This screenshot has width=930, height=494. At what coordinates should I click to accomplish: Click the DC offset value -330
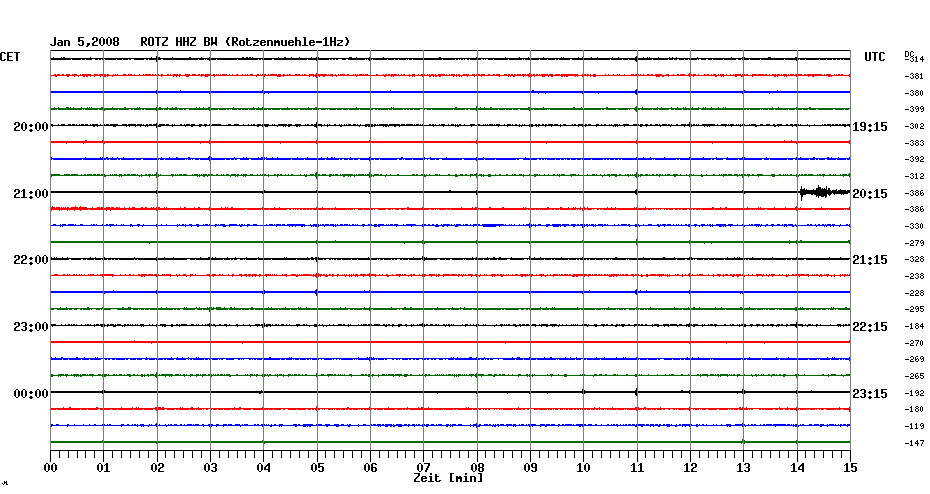[x=914, y=227]
